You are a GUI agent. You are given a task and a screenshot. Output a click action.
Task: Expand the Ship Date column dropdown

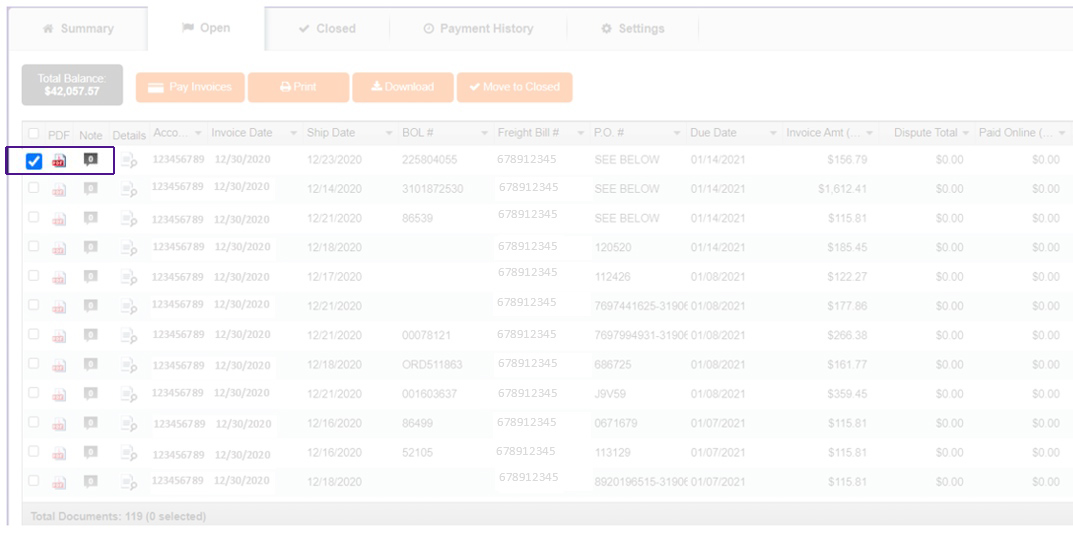click(389, 133)
